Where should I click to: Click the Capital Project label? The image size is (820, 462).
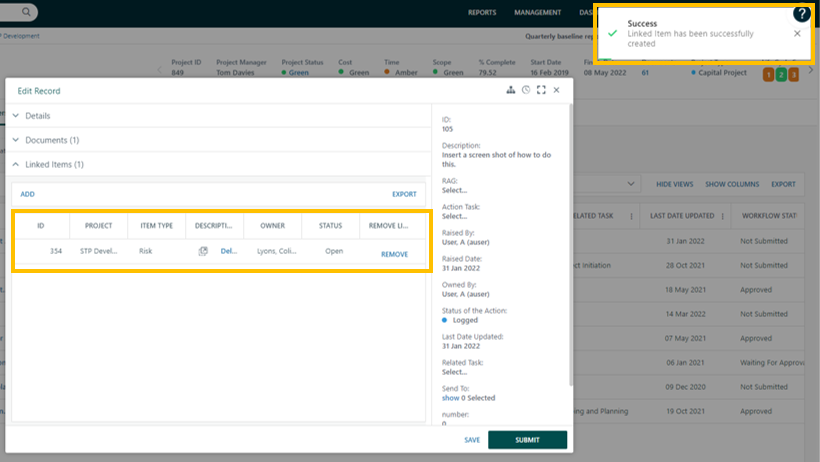[x=722, y=73]
